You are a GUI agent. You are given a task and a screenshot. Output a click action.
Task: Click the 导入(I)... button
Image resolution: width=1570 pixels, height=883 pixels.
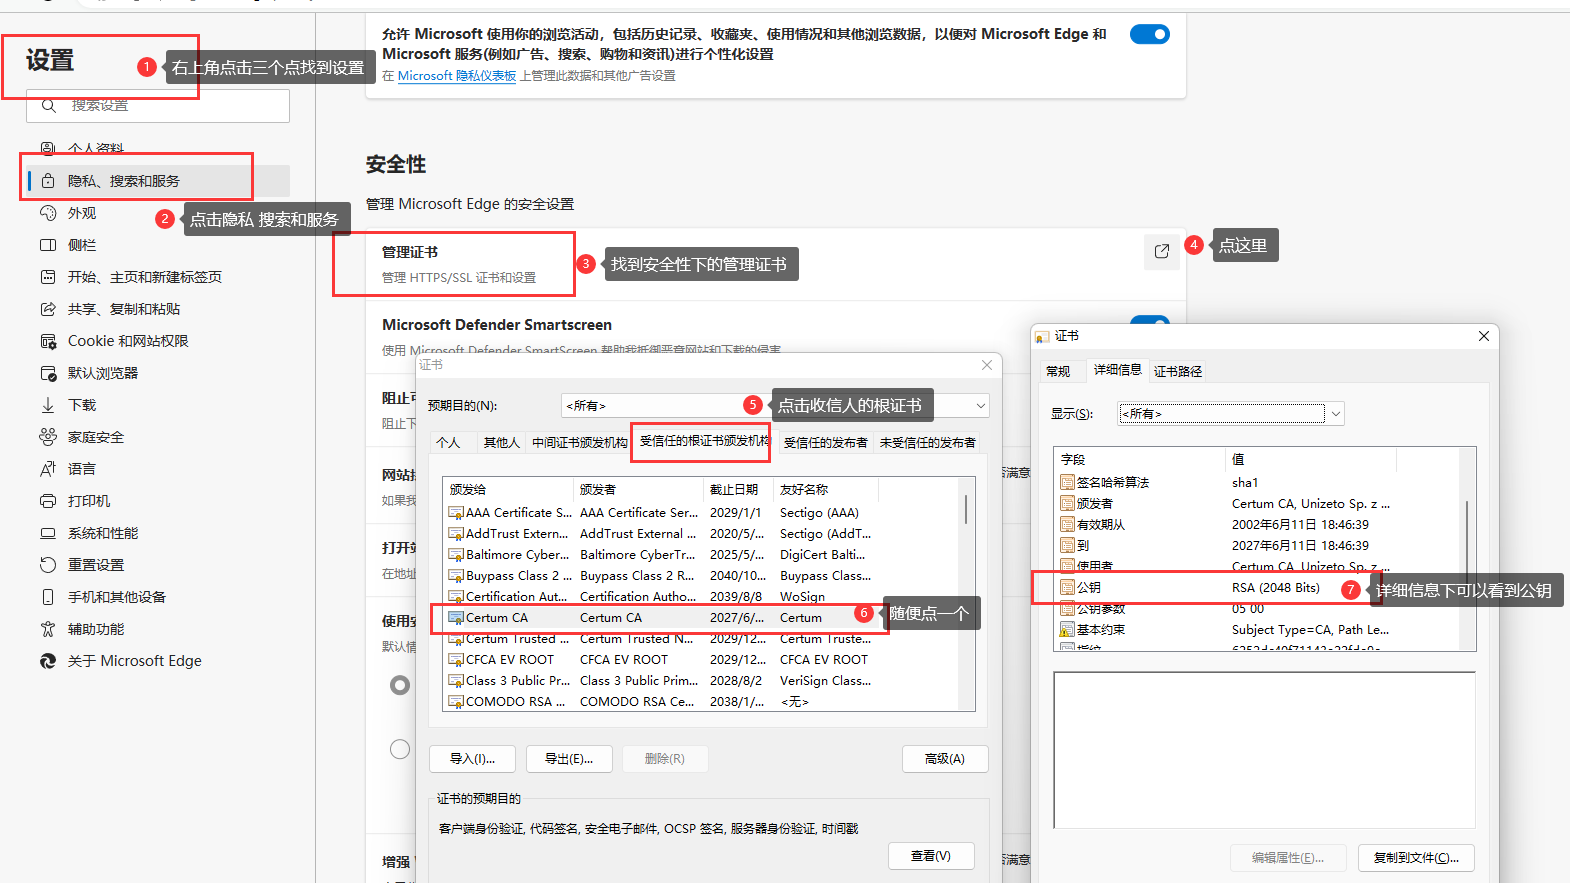pos(472,759)
